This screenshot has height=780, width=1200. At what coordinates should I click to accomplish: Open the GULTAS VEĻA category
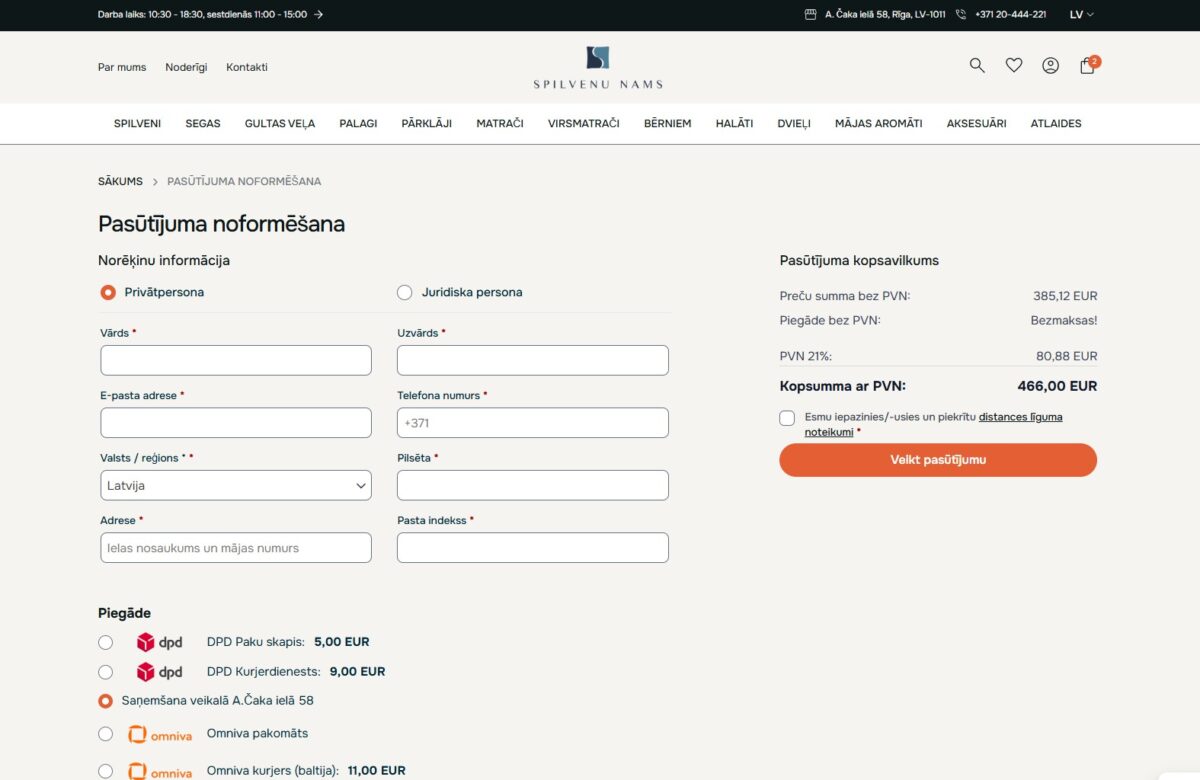(279, 123)
